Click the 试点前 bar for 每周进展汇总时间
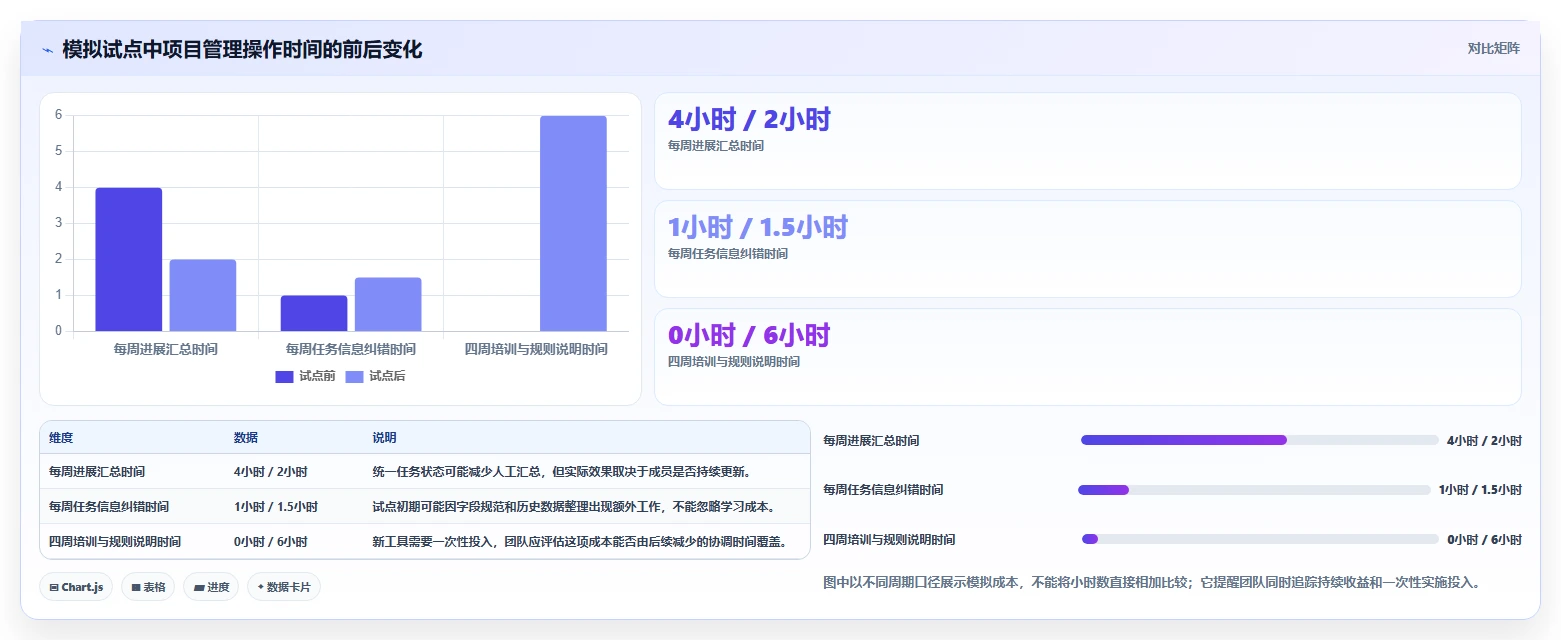This screenshot has width=1561, height=640. 129,259
